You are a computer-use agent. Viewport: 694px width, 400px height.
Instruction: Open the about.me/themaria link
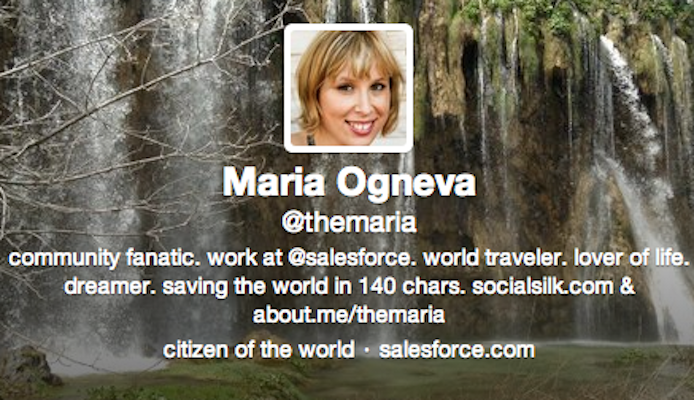(349, 315)
